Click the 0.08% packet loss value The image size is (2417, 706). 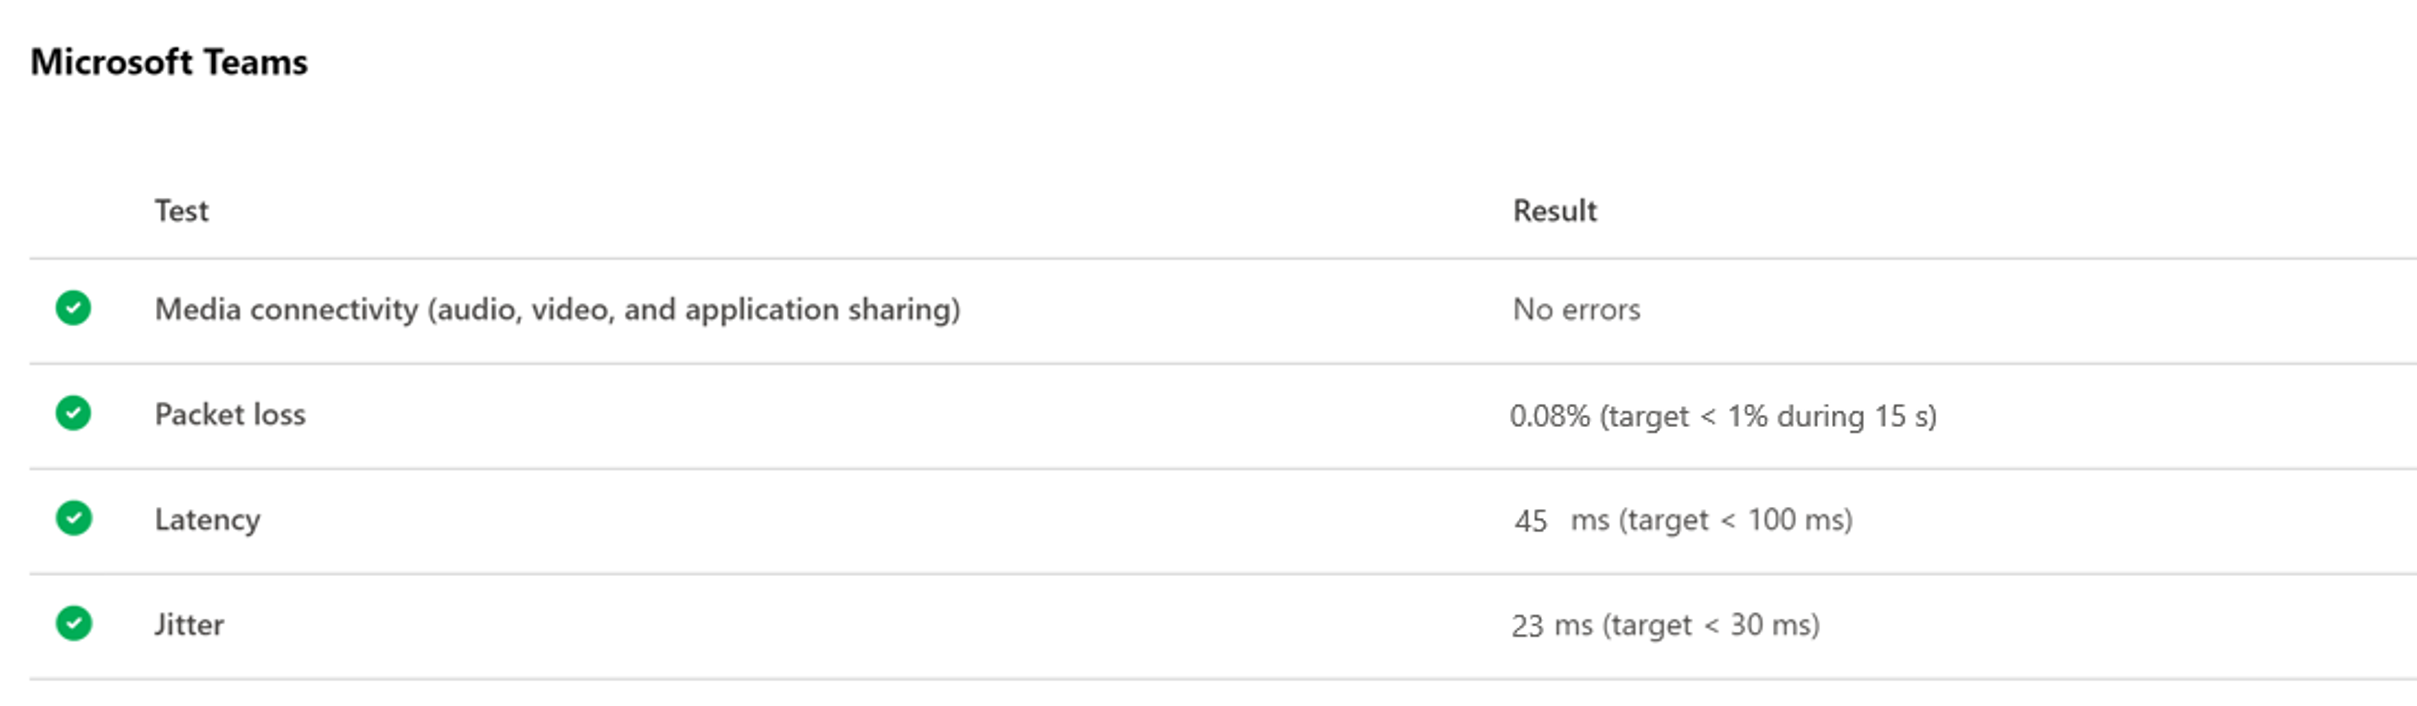1549,415
